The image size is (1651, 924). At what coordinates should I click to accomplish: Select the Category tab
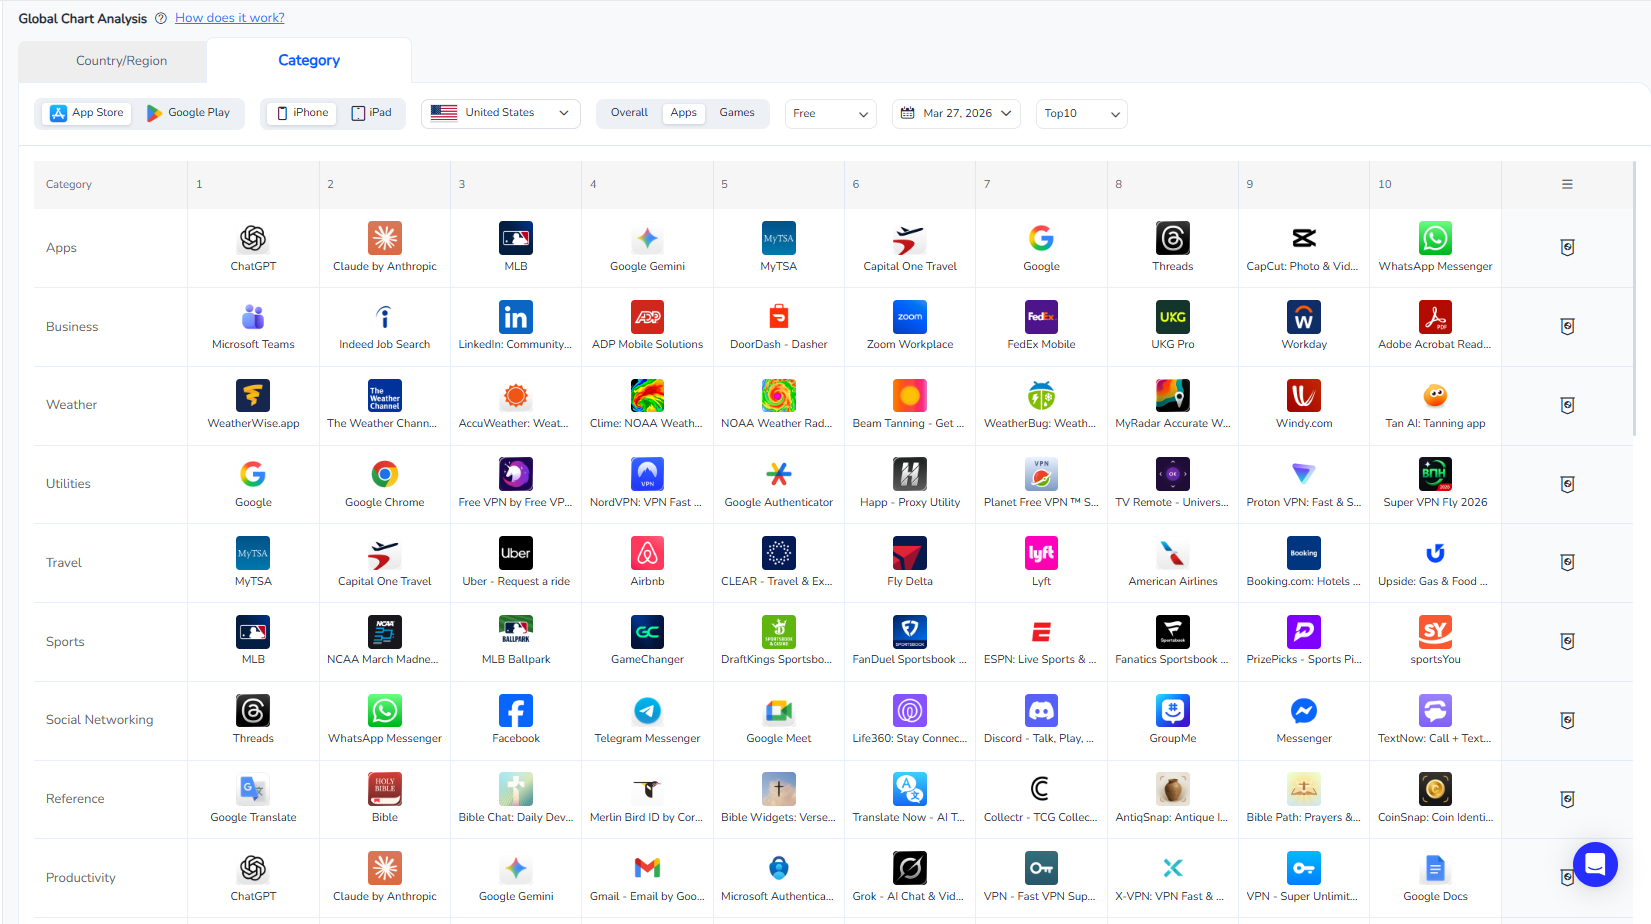(x=308, y=60)
